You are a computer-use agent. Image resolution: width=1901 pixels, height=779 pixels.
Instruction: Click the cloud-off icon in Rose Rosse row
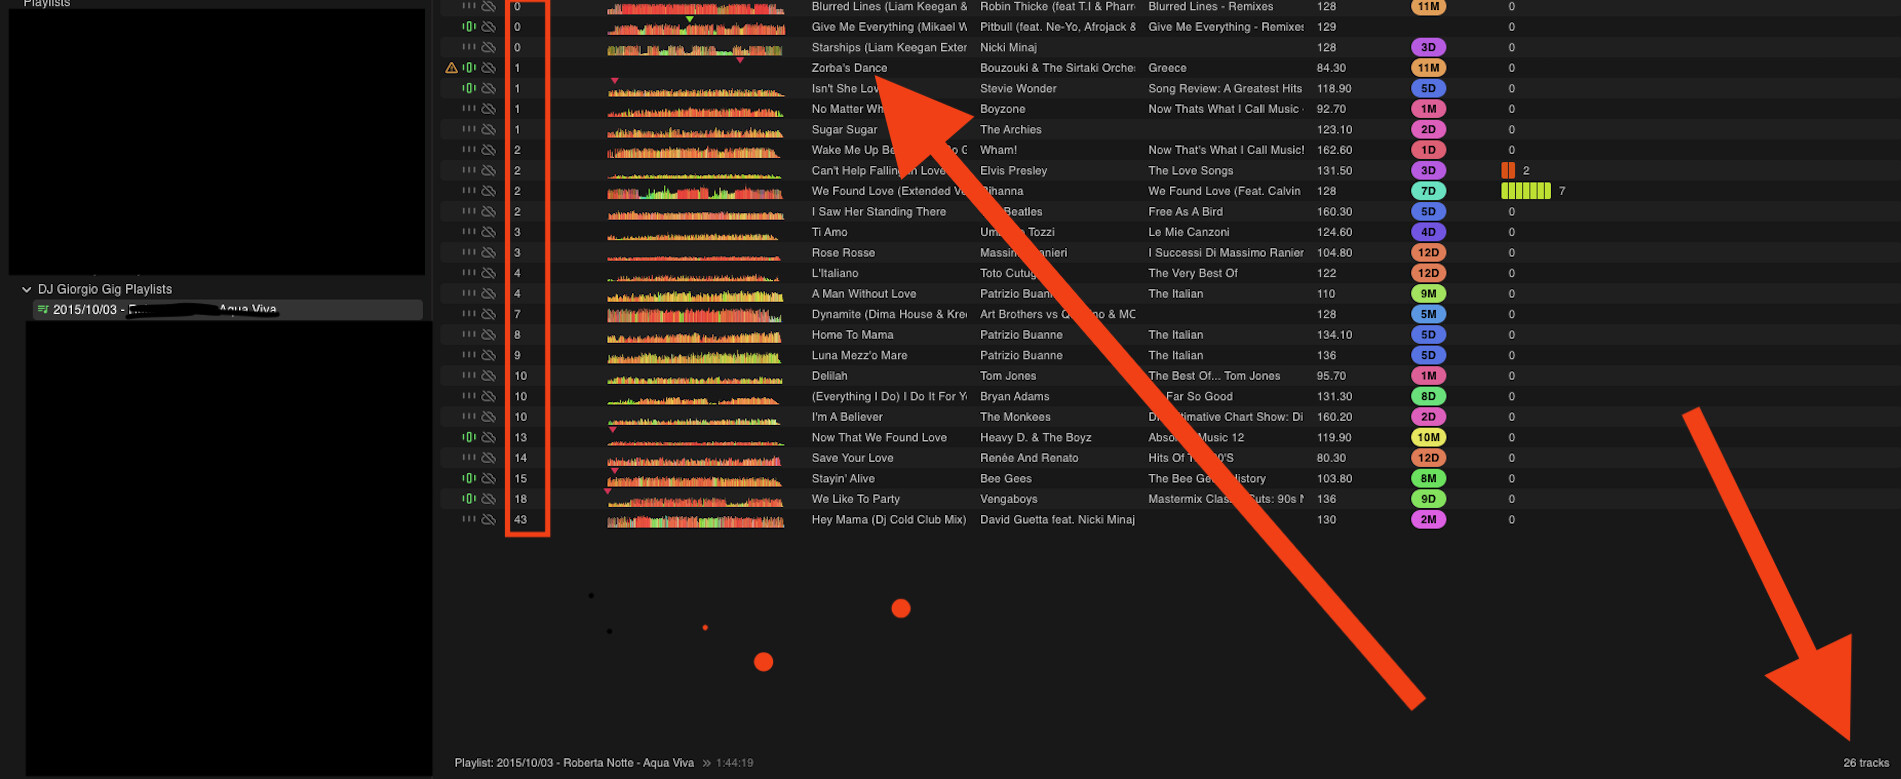click(489, 252)
